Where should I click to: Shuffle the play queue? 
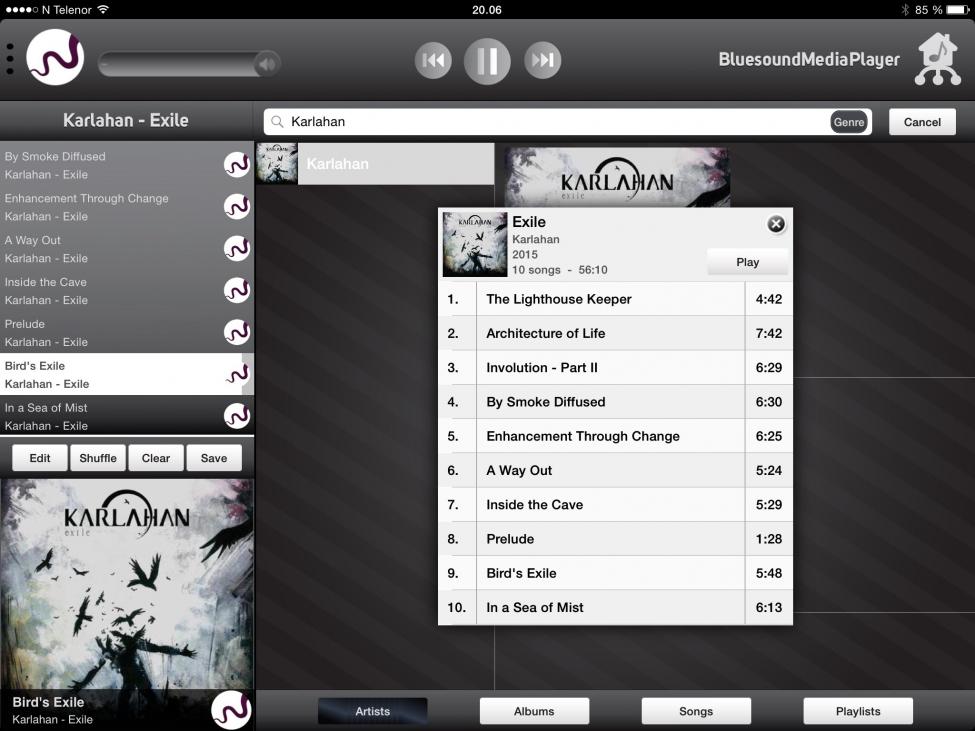pyautogui.click(x=98, y=458)
